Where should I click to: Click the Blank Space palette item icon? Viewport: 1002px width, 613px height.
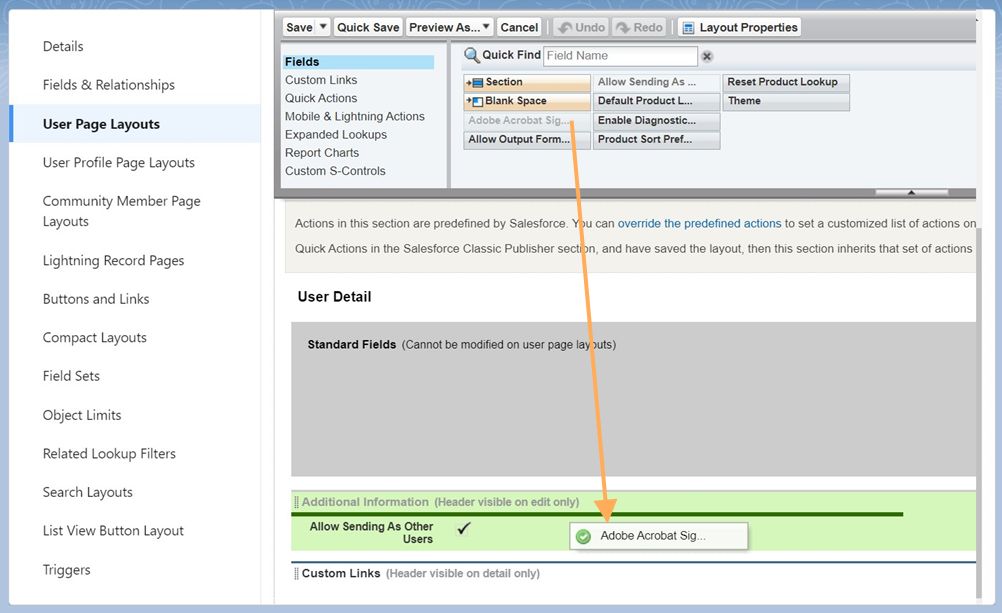pos(475,101)
